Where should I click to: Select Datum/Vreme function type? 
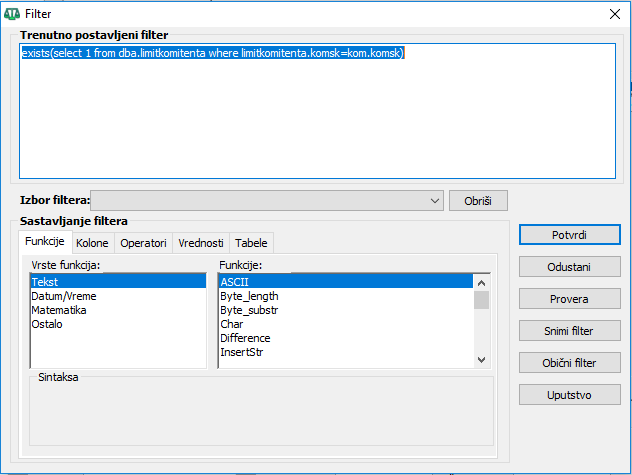pos(118,296)
